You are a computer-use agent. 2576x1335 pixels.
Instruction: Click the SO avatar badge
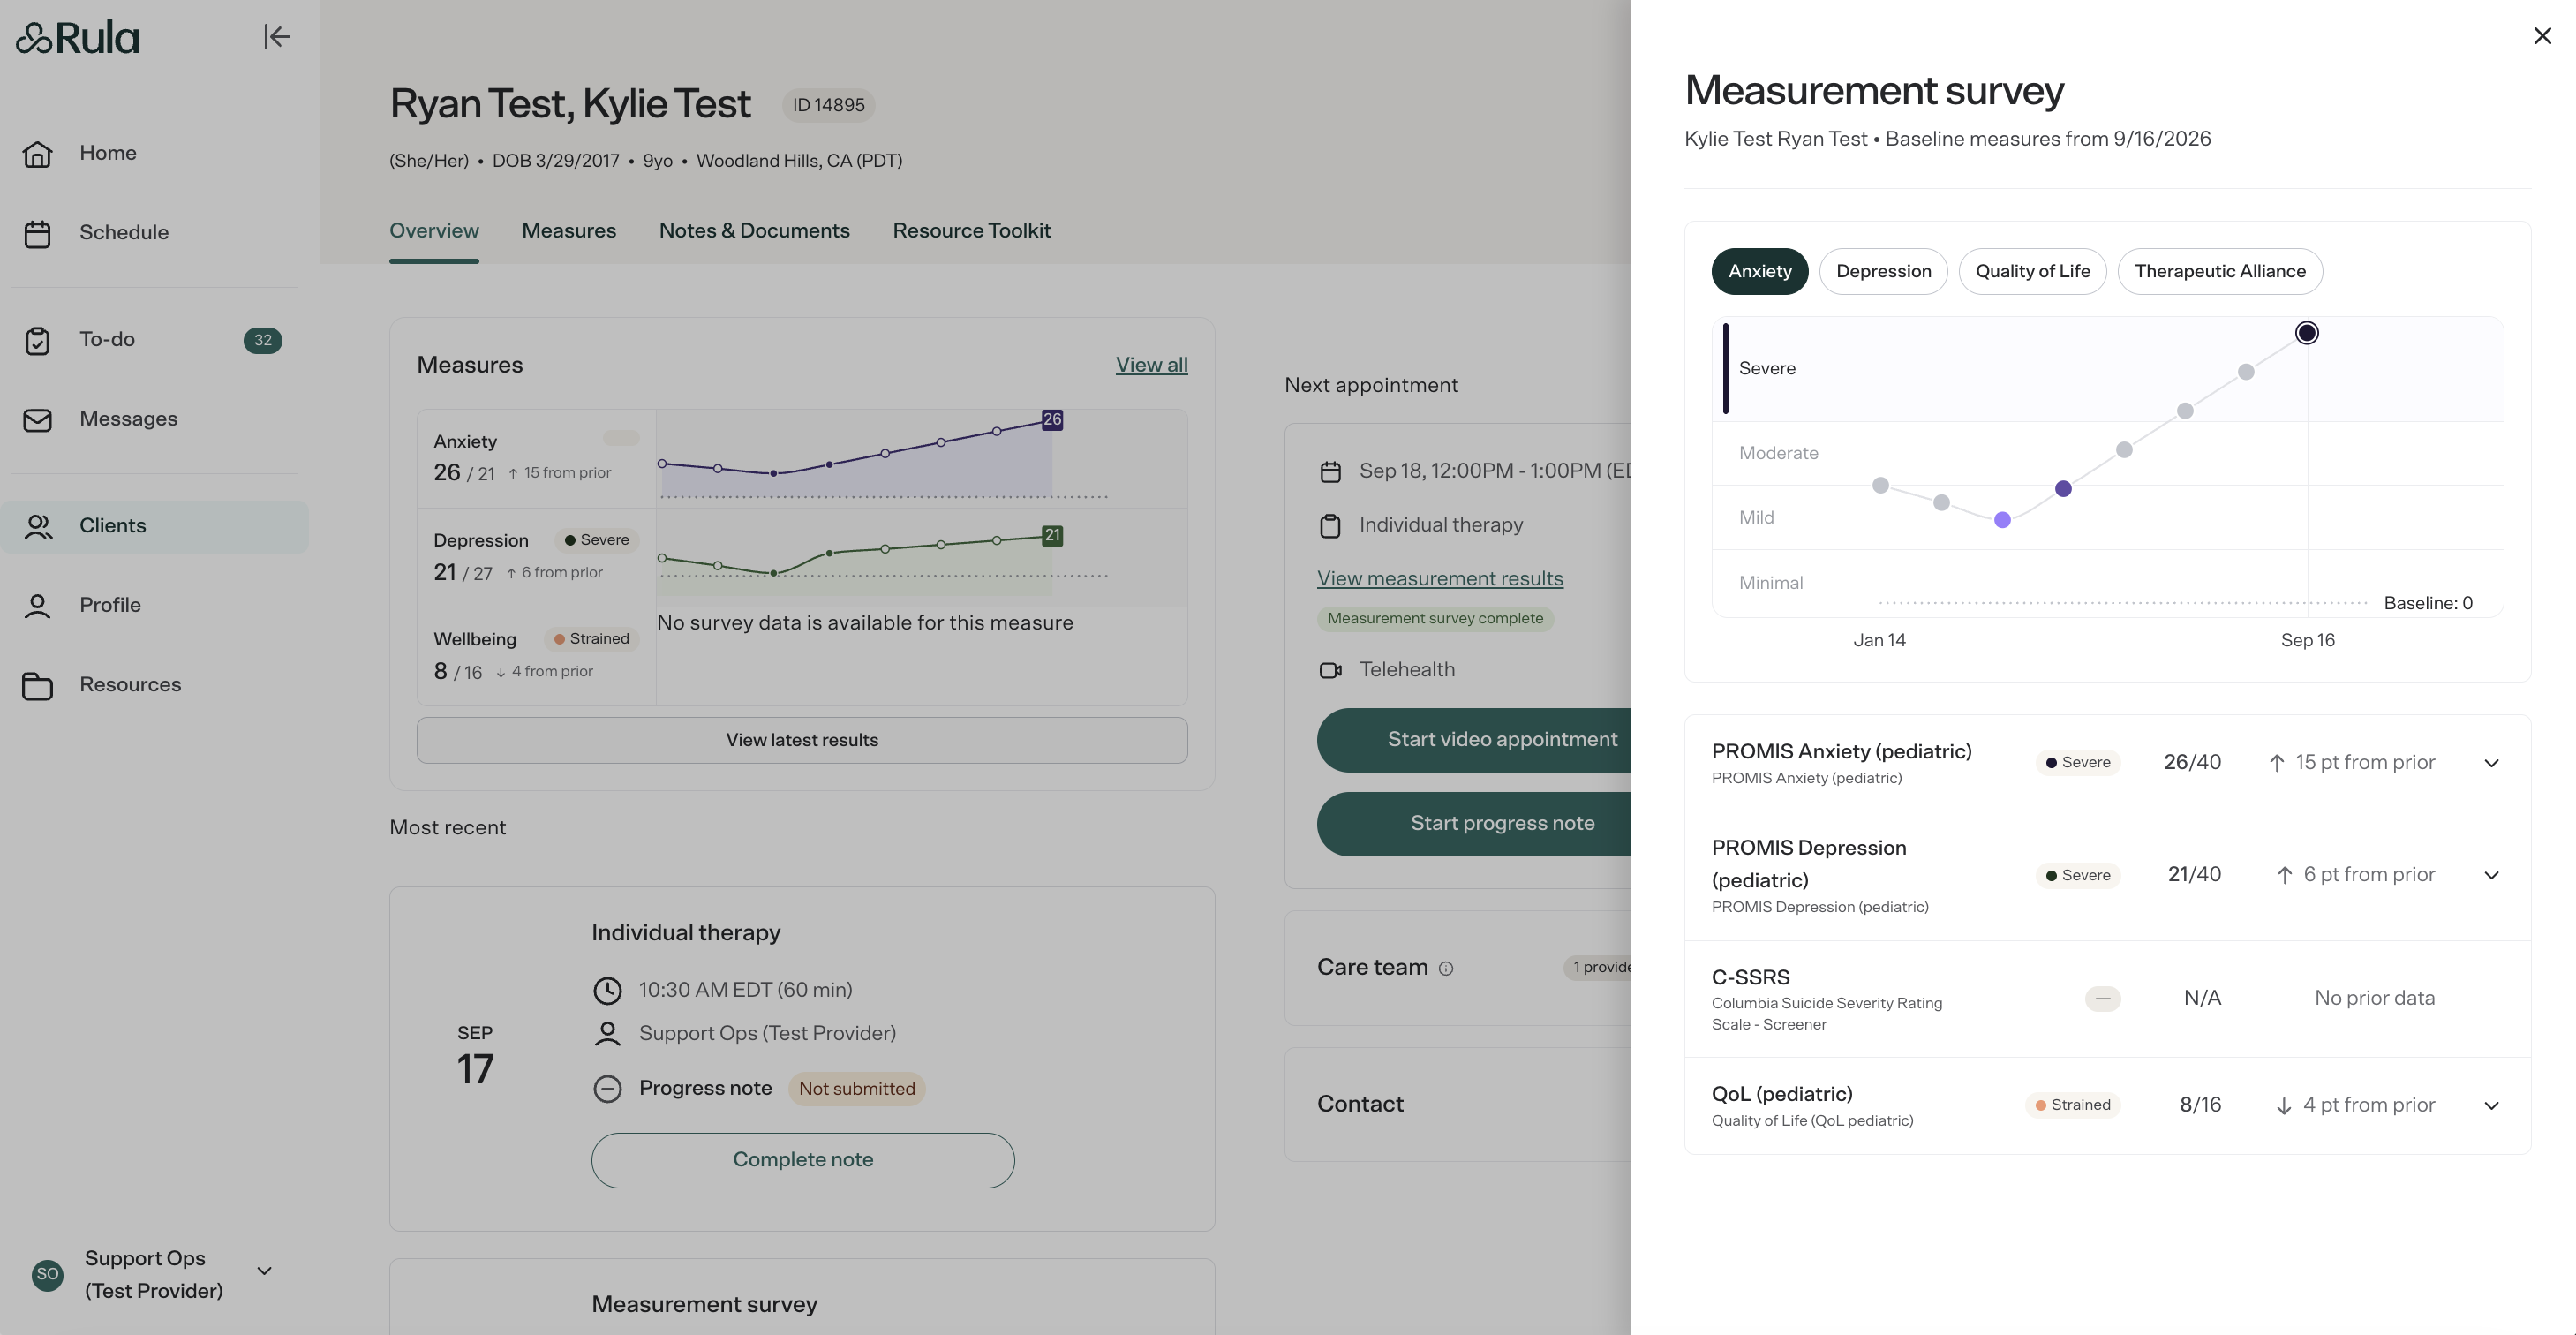click(47, 1274)
